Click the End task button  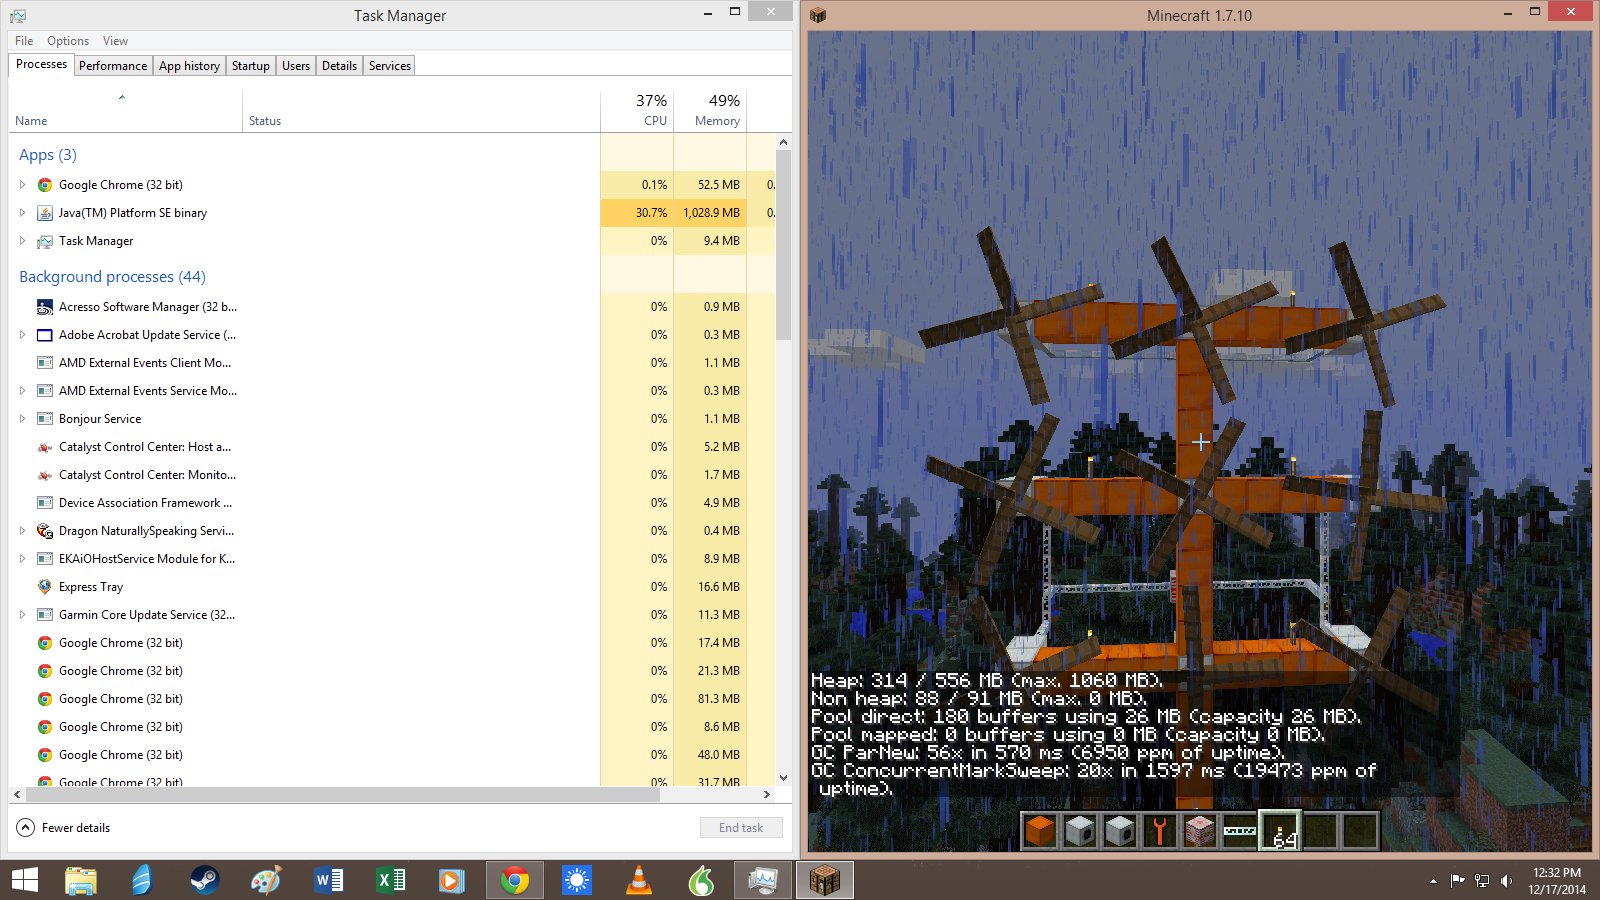coord(741,828)
